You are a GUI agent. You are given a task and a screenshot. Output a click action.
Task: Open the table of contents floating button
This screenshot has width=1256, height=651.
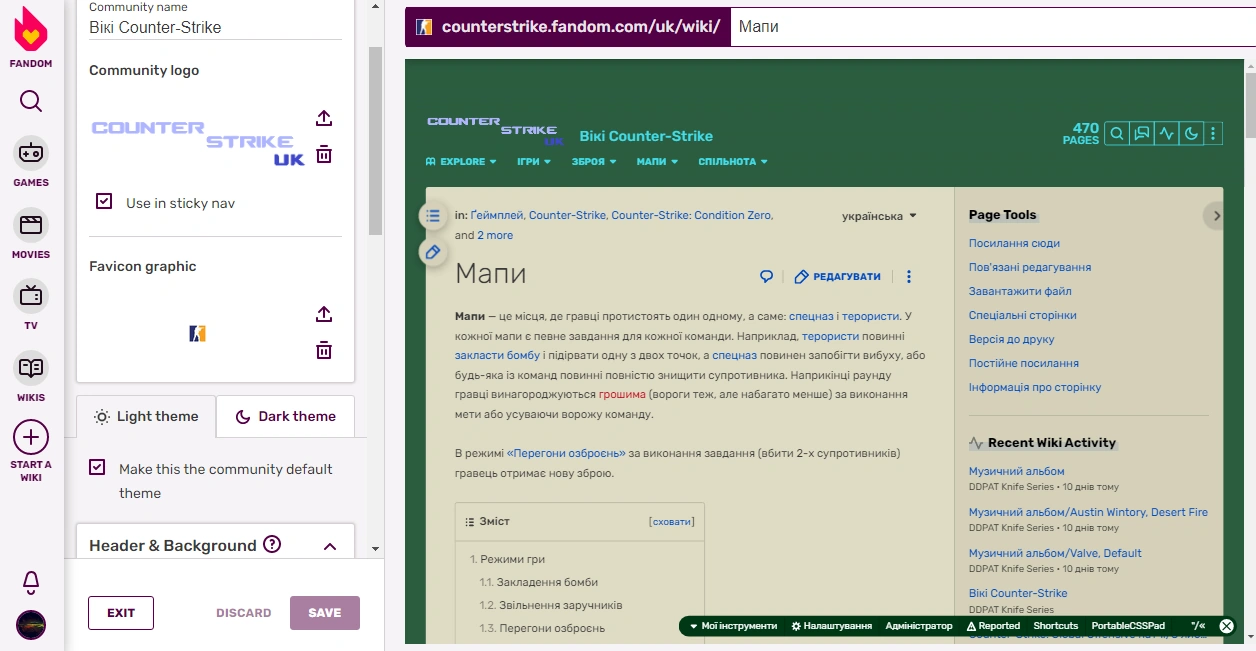pyautogui.click(x=433, y=215)
